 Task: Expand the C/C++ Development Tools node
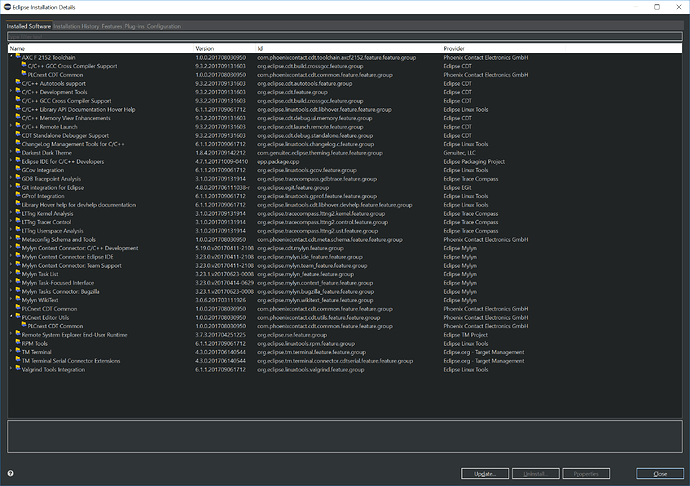coord(11,91)
